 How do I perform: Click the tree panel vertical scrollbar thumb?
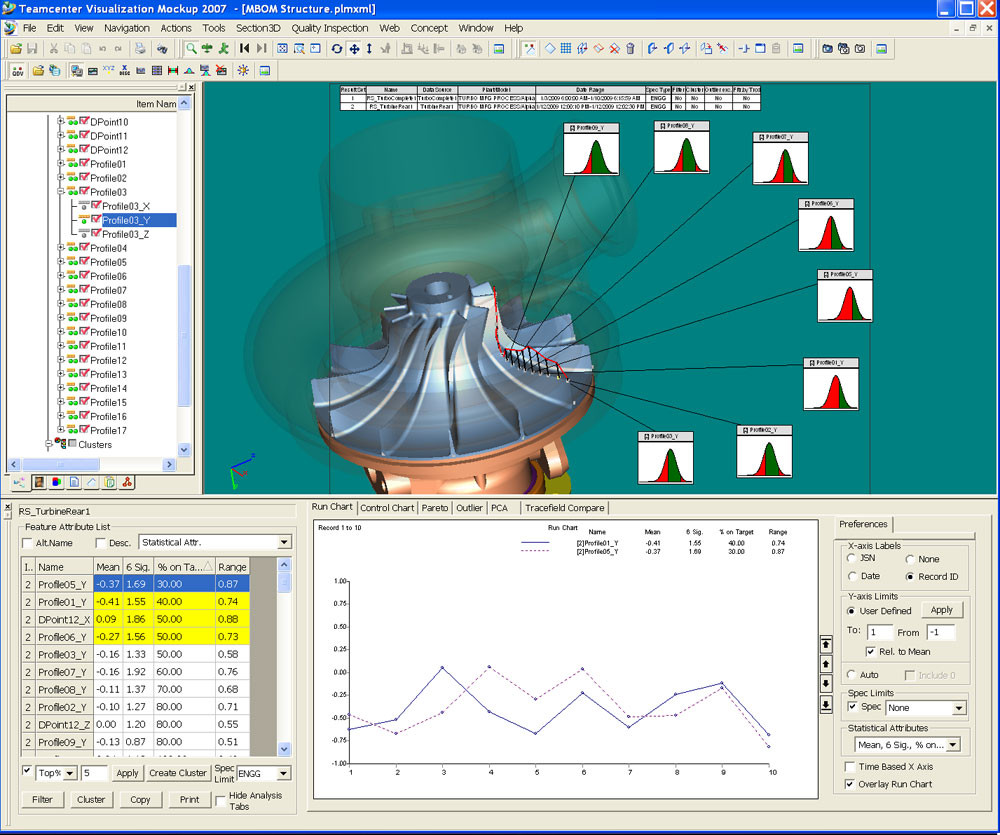[x=184, y=335]
